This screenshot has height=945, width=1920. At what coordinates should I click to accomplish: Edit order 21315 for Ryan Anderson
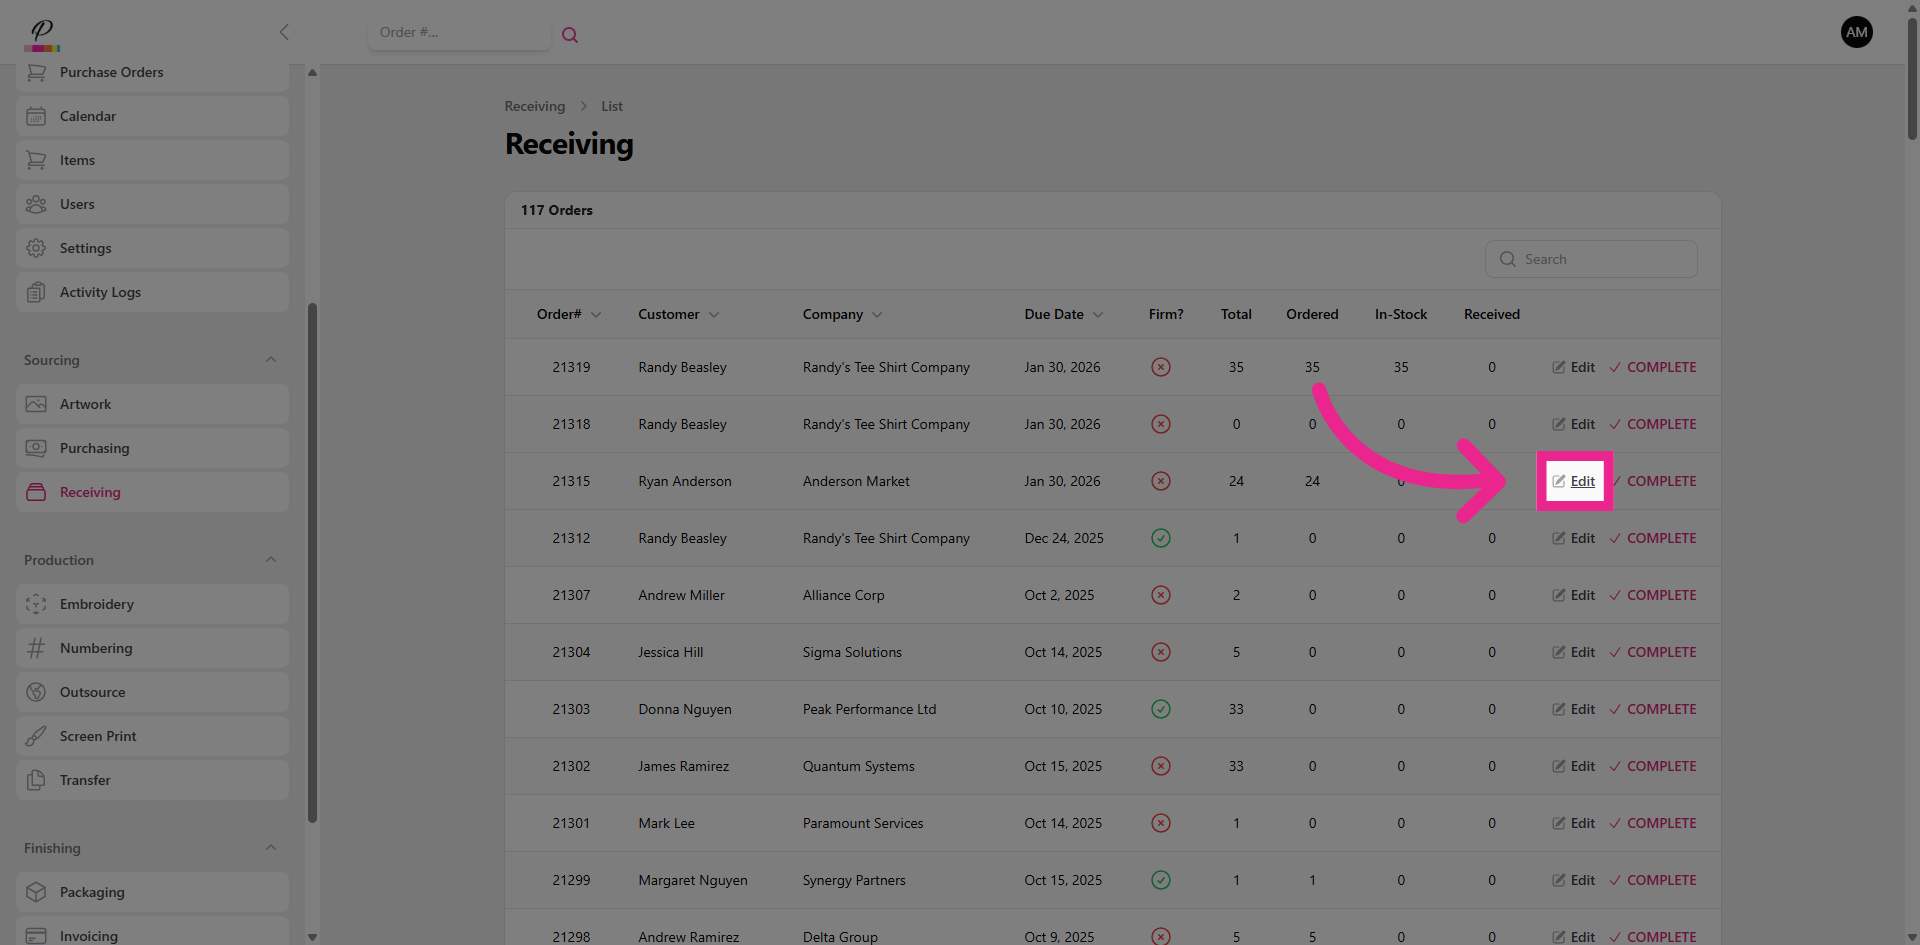pyautogui.click(x=1575, y=481)
